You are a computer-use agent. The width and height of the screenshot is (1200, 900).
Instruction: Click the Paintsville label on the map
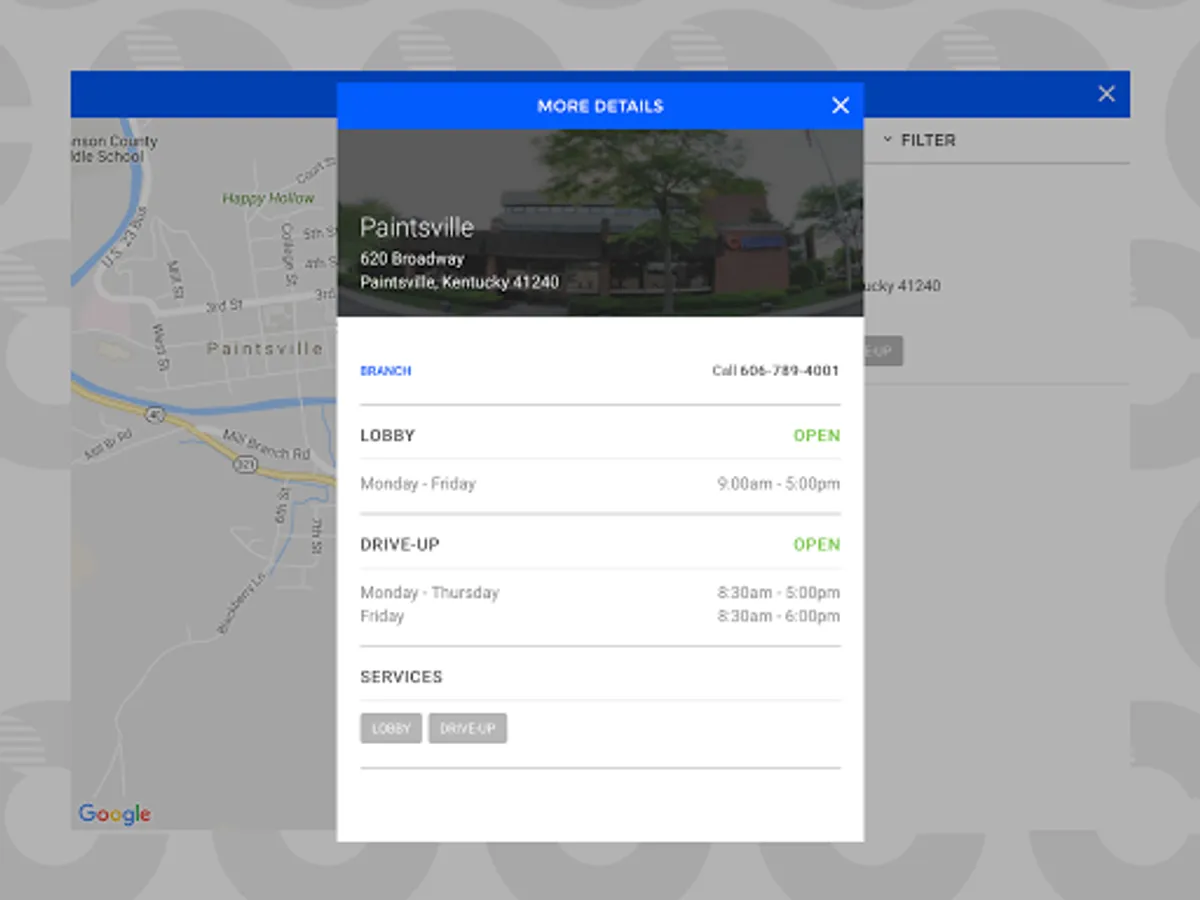click(265, 349)
